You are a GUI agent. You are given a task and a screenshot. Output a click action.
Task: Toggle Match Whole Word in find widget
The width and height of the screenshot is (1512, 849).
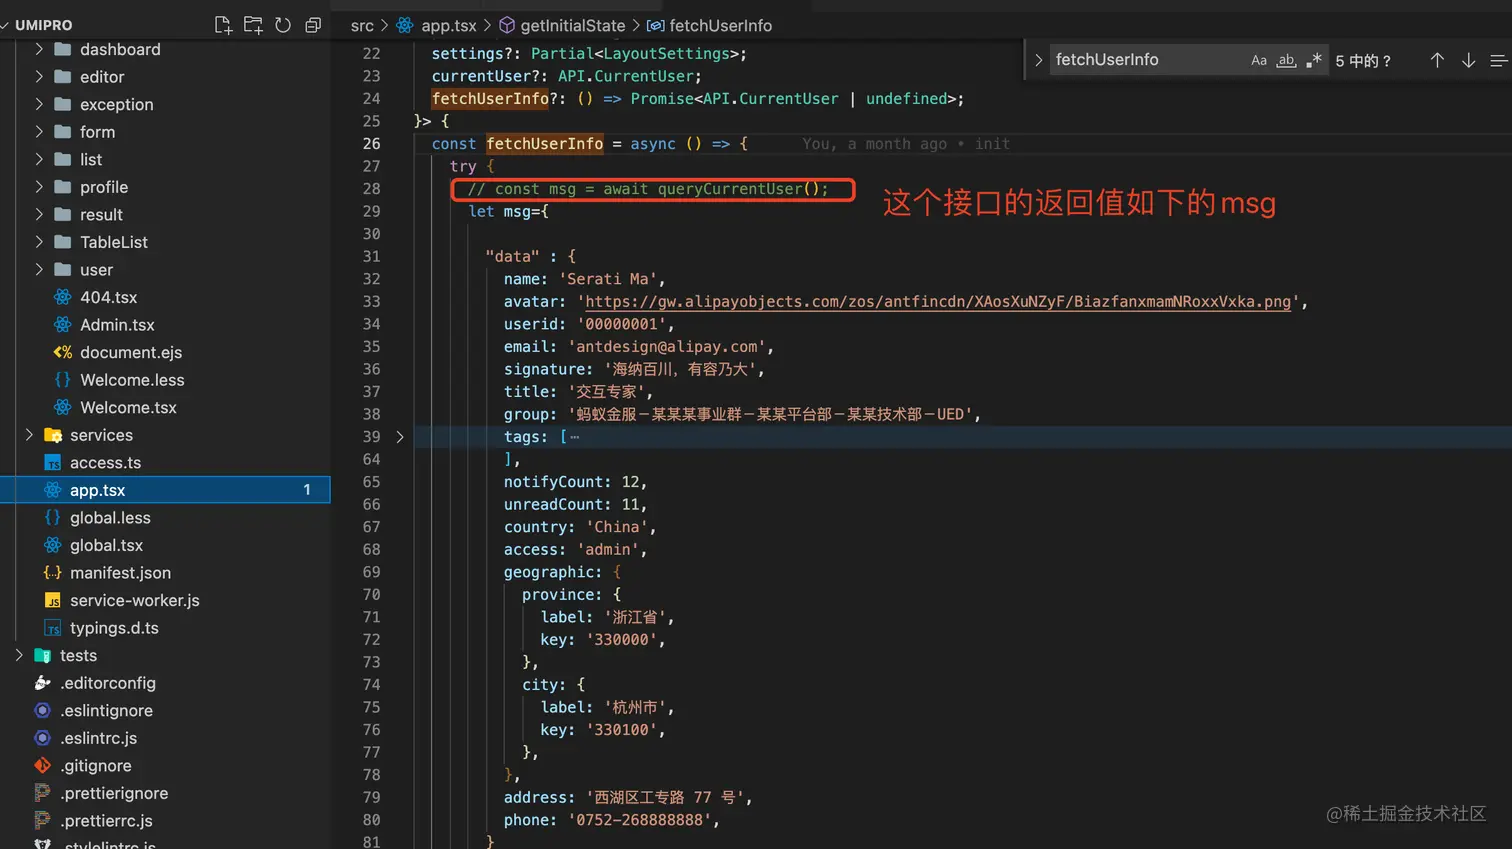1286,60
